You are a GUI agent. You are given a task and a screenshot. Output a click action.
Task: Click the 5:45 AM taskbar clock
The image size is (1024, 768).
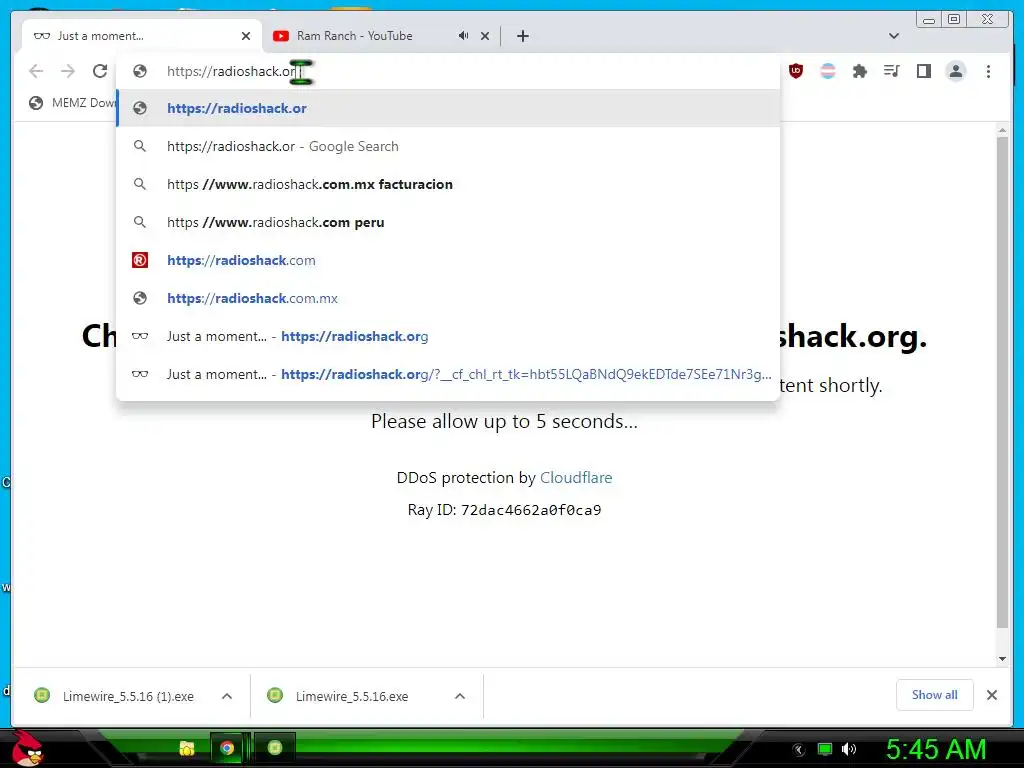(x=935, y=749)
